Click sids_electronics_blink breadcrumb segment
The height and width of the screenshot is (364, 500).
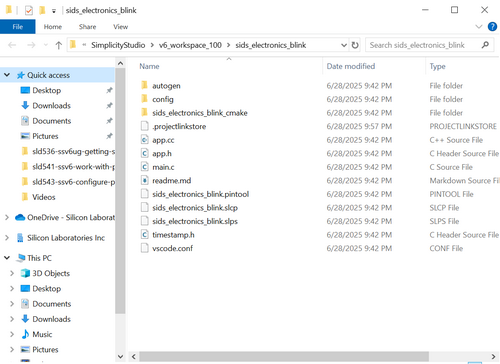click(x=270, y=45)
